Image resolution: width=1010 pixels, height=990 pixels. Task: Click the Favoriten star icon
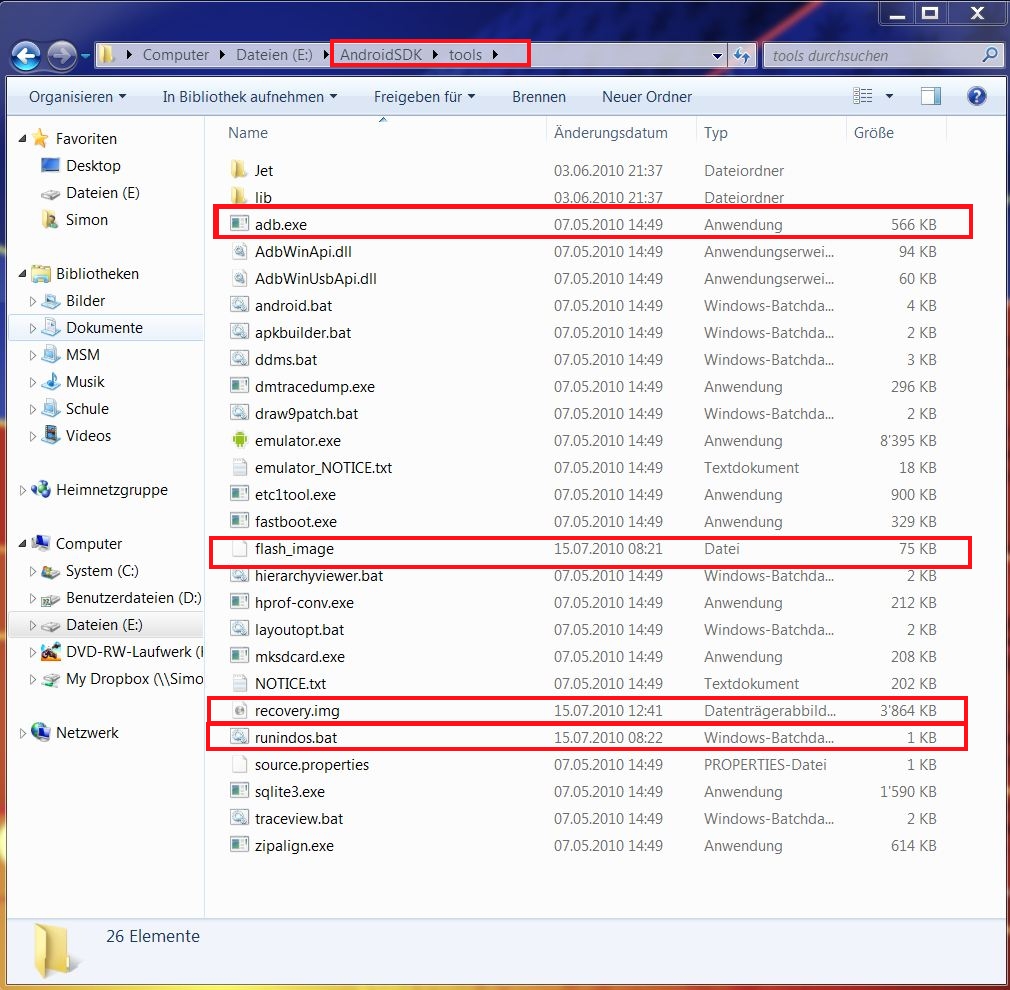coord(41,138)
